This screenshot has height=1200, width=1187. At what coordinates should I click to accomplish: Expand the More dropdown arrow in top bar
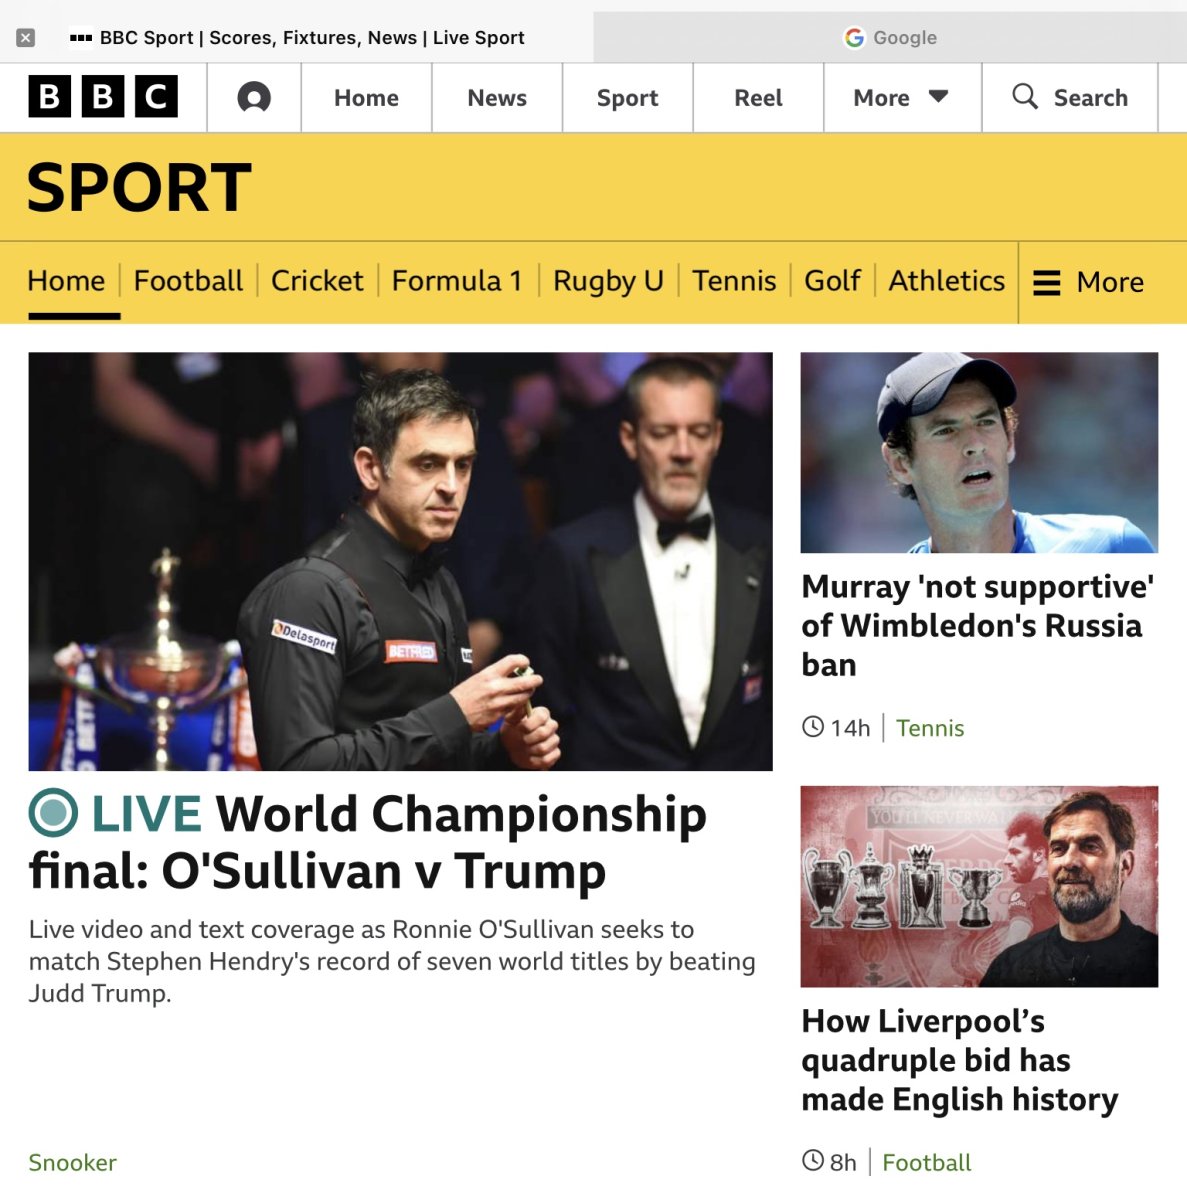(938, 97)
